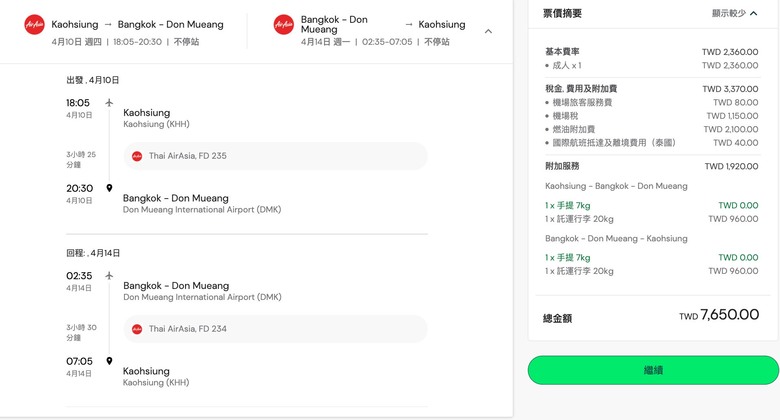Image resolution: width=780 pixels, height=420 pixels.
Task: Click the TWD 2,100.00 fuel surcharge value
Action: click(731, 129)
